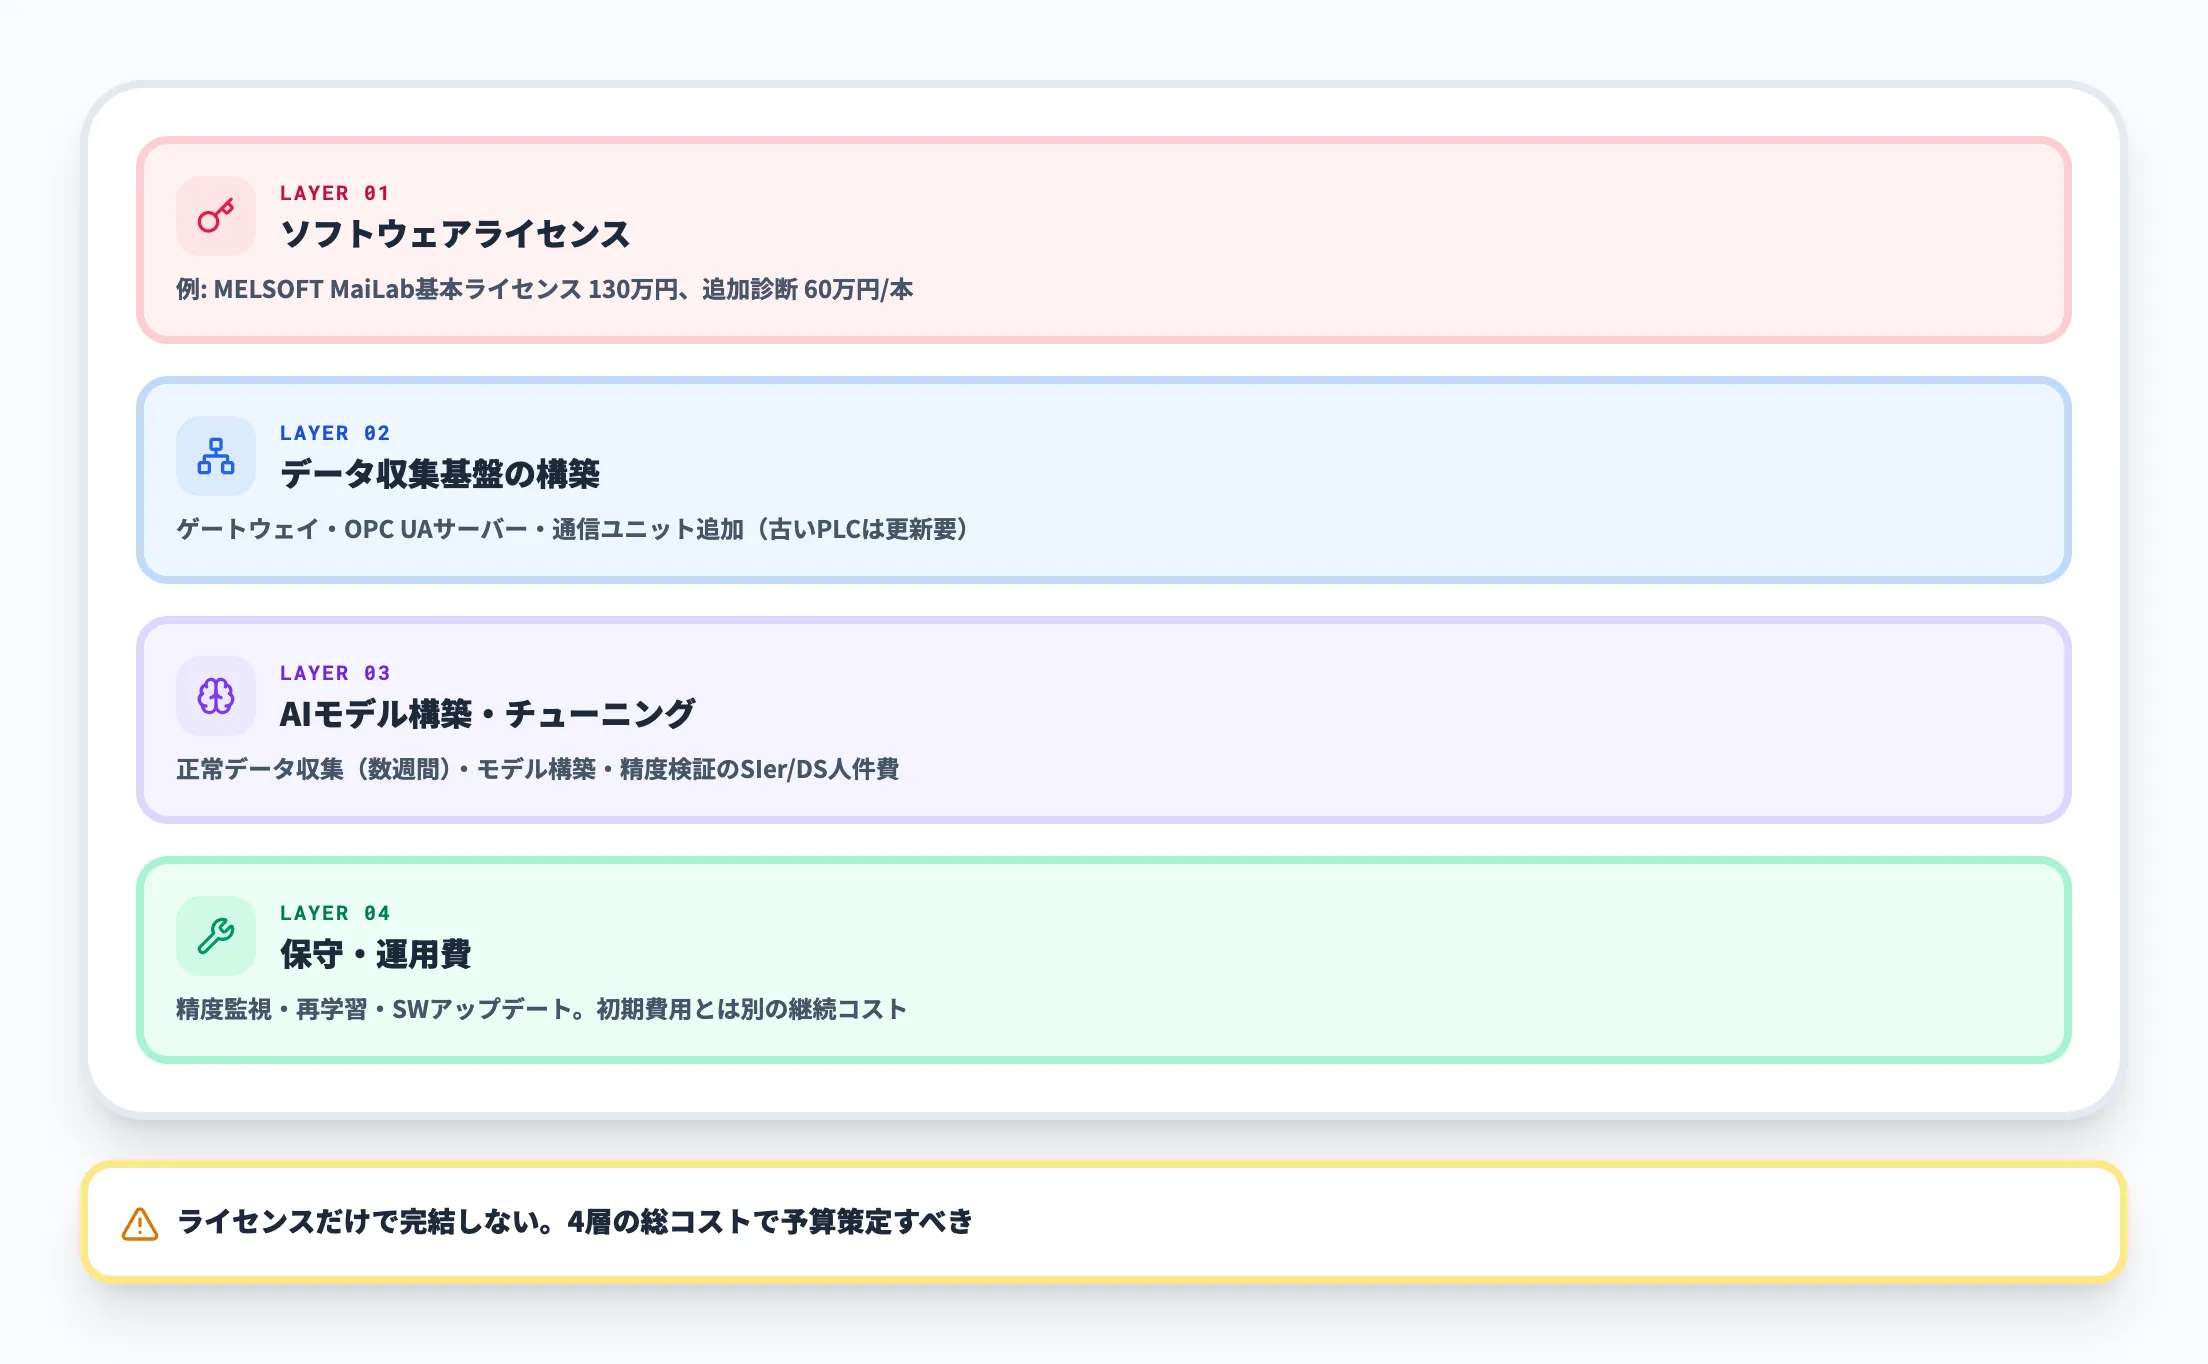Open the MELSOFT MaiLab license details link
Screen dimensions: 2208x1364
[548, 290]
